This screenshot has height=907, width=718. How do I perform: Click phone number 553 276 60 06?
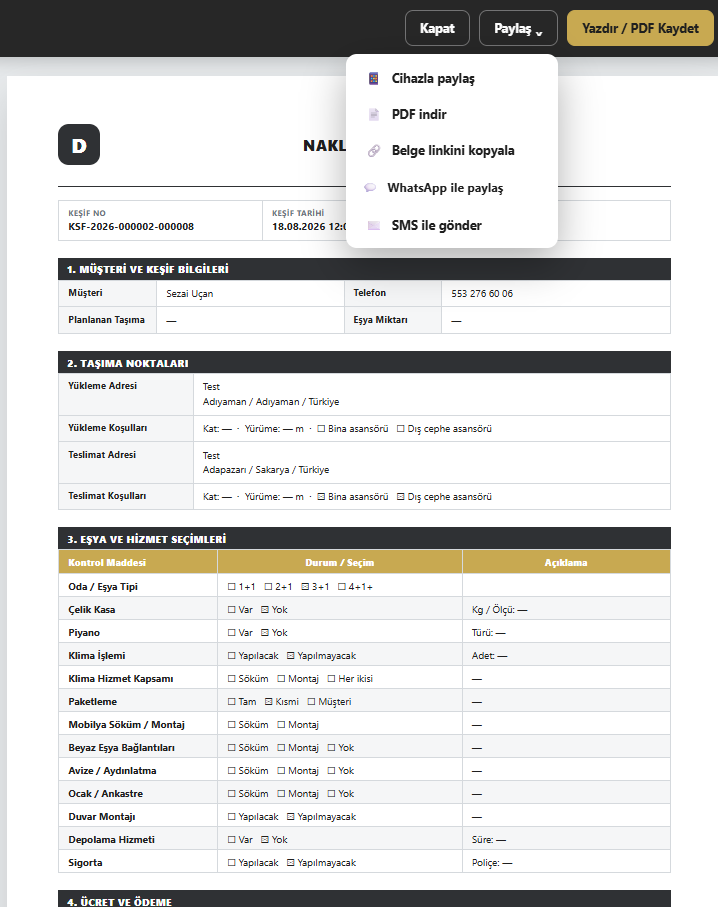[482, 294]
